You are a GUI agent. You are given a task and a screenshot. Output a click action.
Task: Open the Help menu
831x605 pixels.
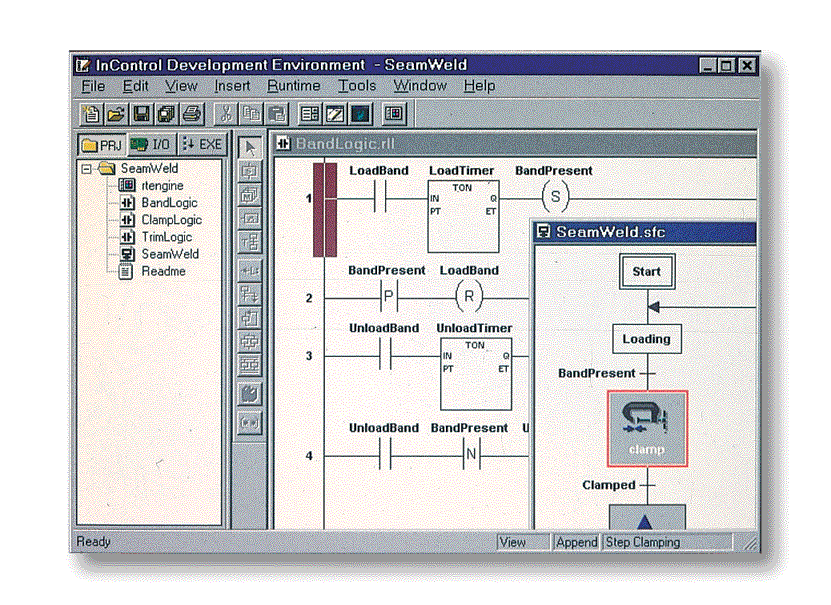pos(479,86)
